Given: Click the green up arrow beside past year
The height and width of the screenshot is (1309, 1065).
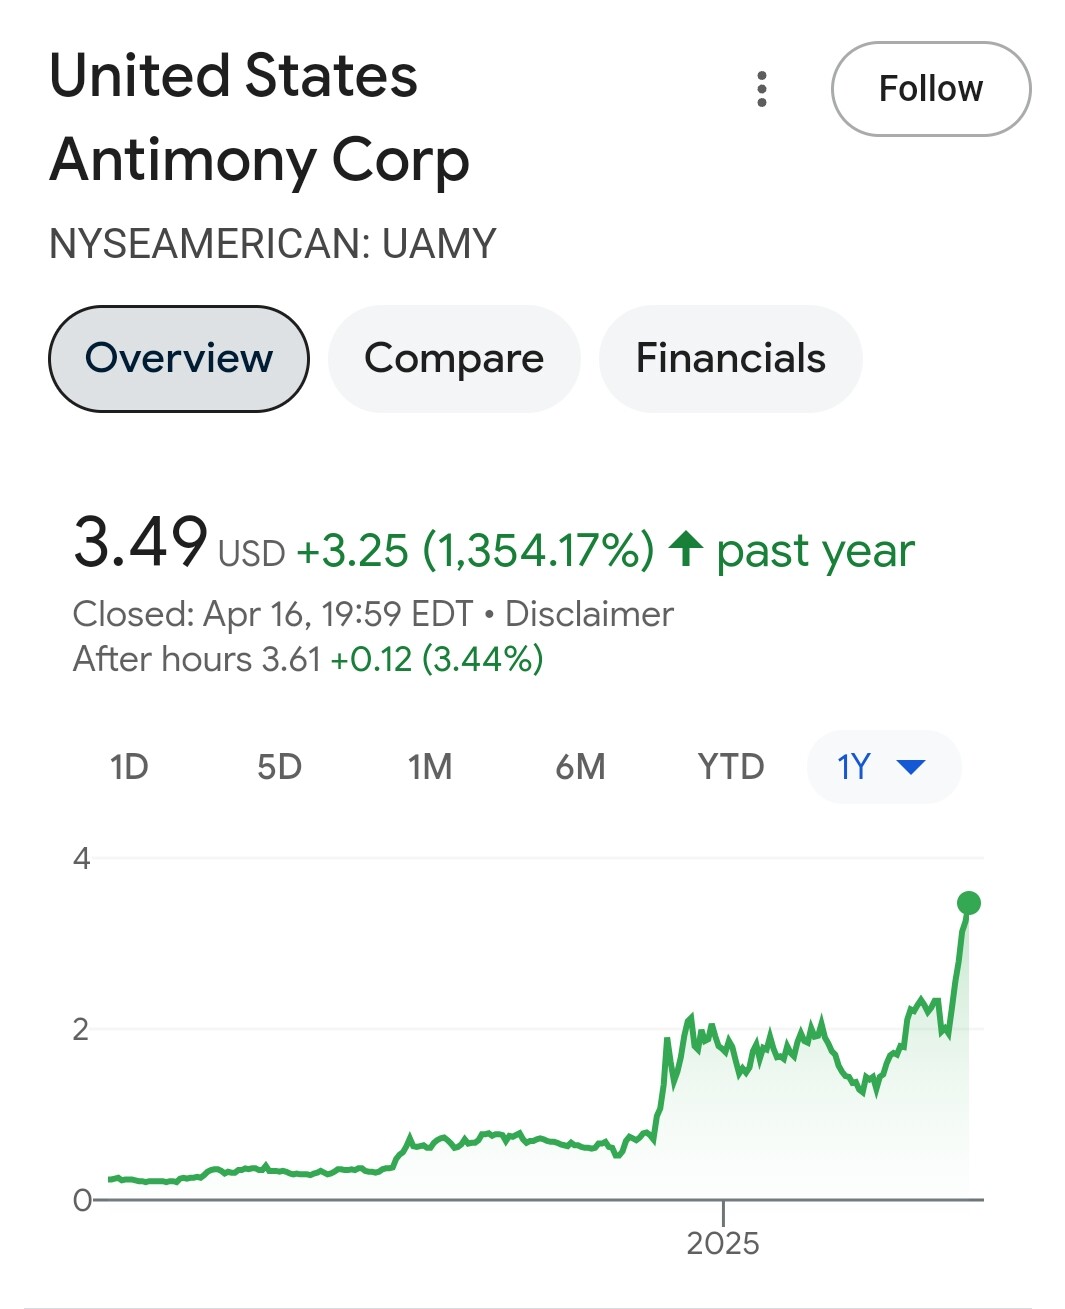Looking at the screenshot, I should [x=686, y=549].
